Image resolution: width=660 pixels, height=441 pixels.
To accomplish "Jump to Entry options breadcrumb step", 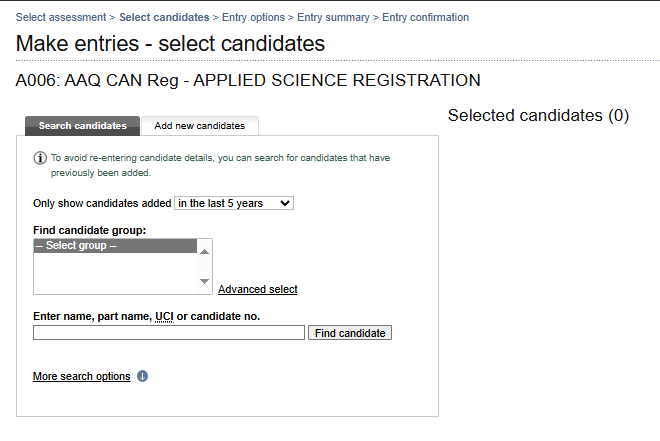I will pyautogui.click(x=254, y=18).
